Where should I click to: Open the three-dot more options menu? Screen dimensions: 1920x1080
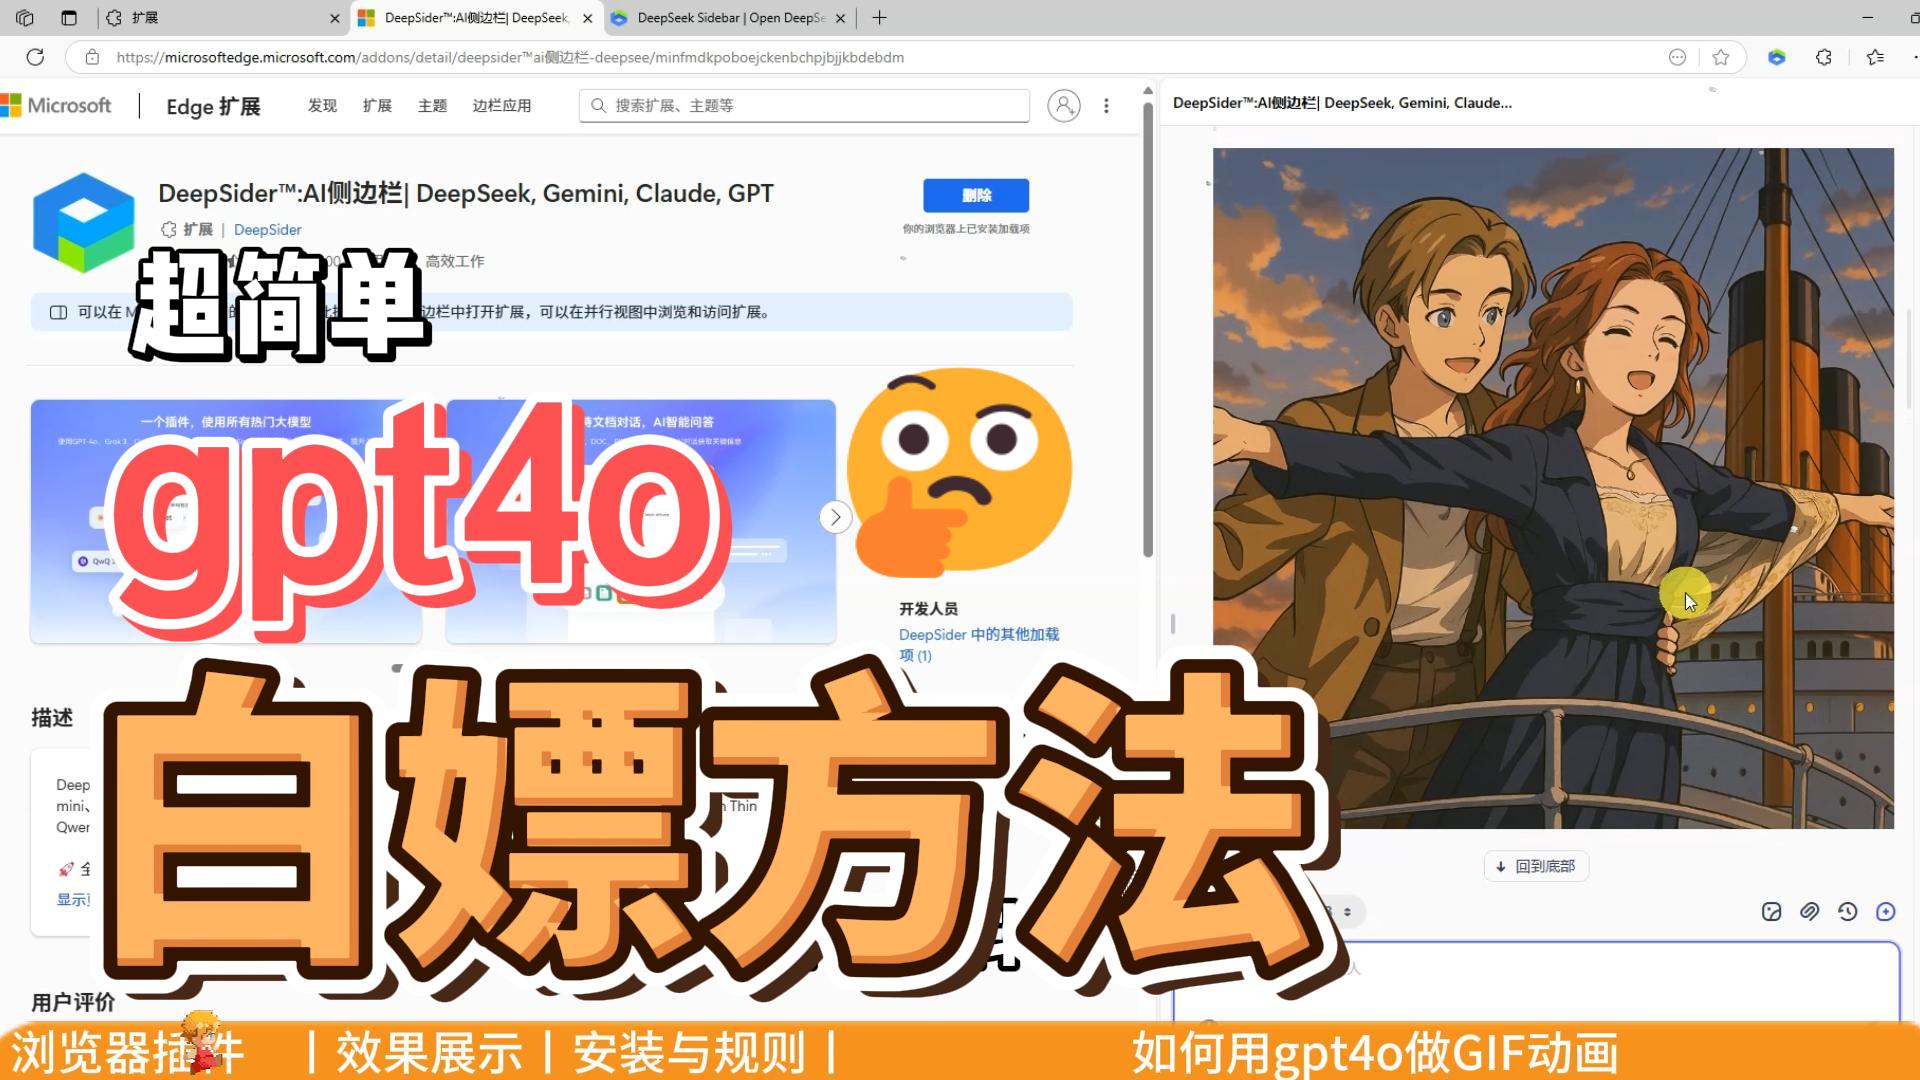coord(1106,105)
